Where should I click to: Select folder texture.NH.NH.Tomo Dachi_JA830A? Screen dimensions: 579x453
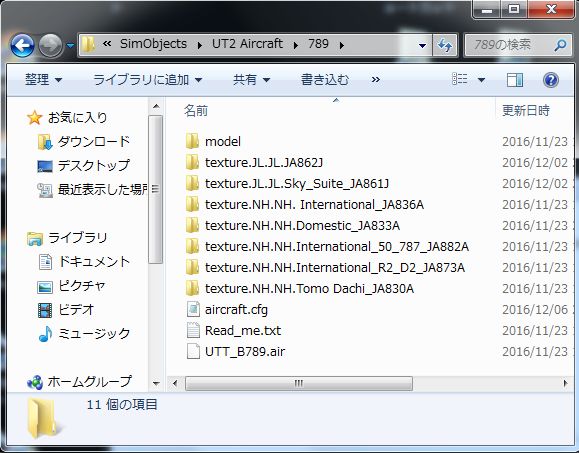click(x=309, y=288)
